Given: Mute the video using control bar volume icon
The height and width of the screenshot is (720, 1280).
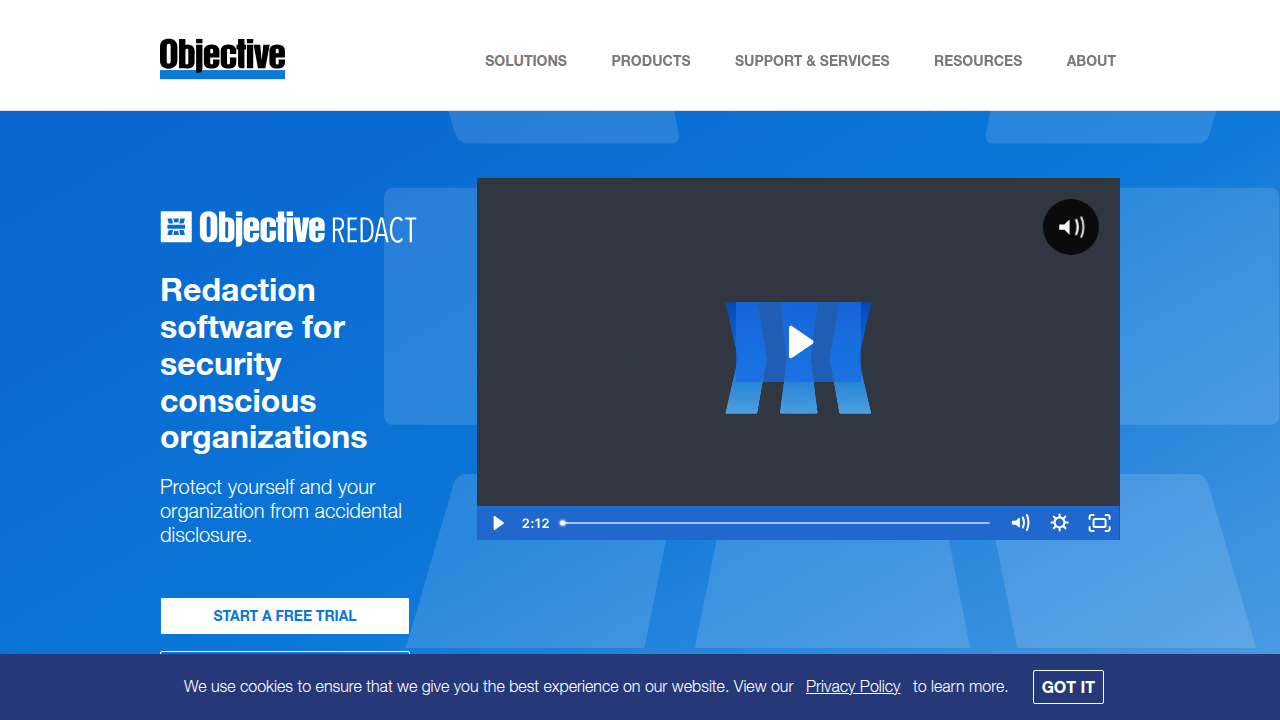Looking at the screenshot, I should pos(1020,523).
